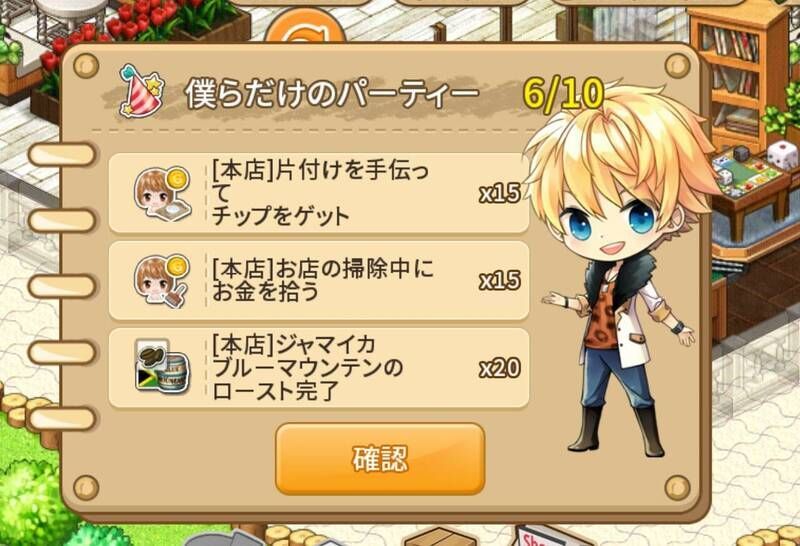Screen dimensions: 800x546
Task: Click the Jamaica coffee barrel icon
Action: [162, 367]
